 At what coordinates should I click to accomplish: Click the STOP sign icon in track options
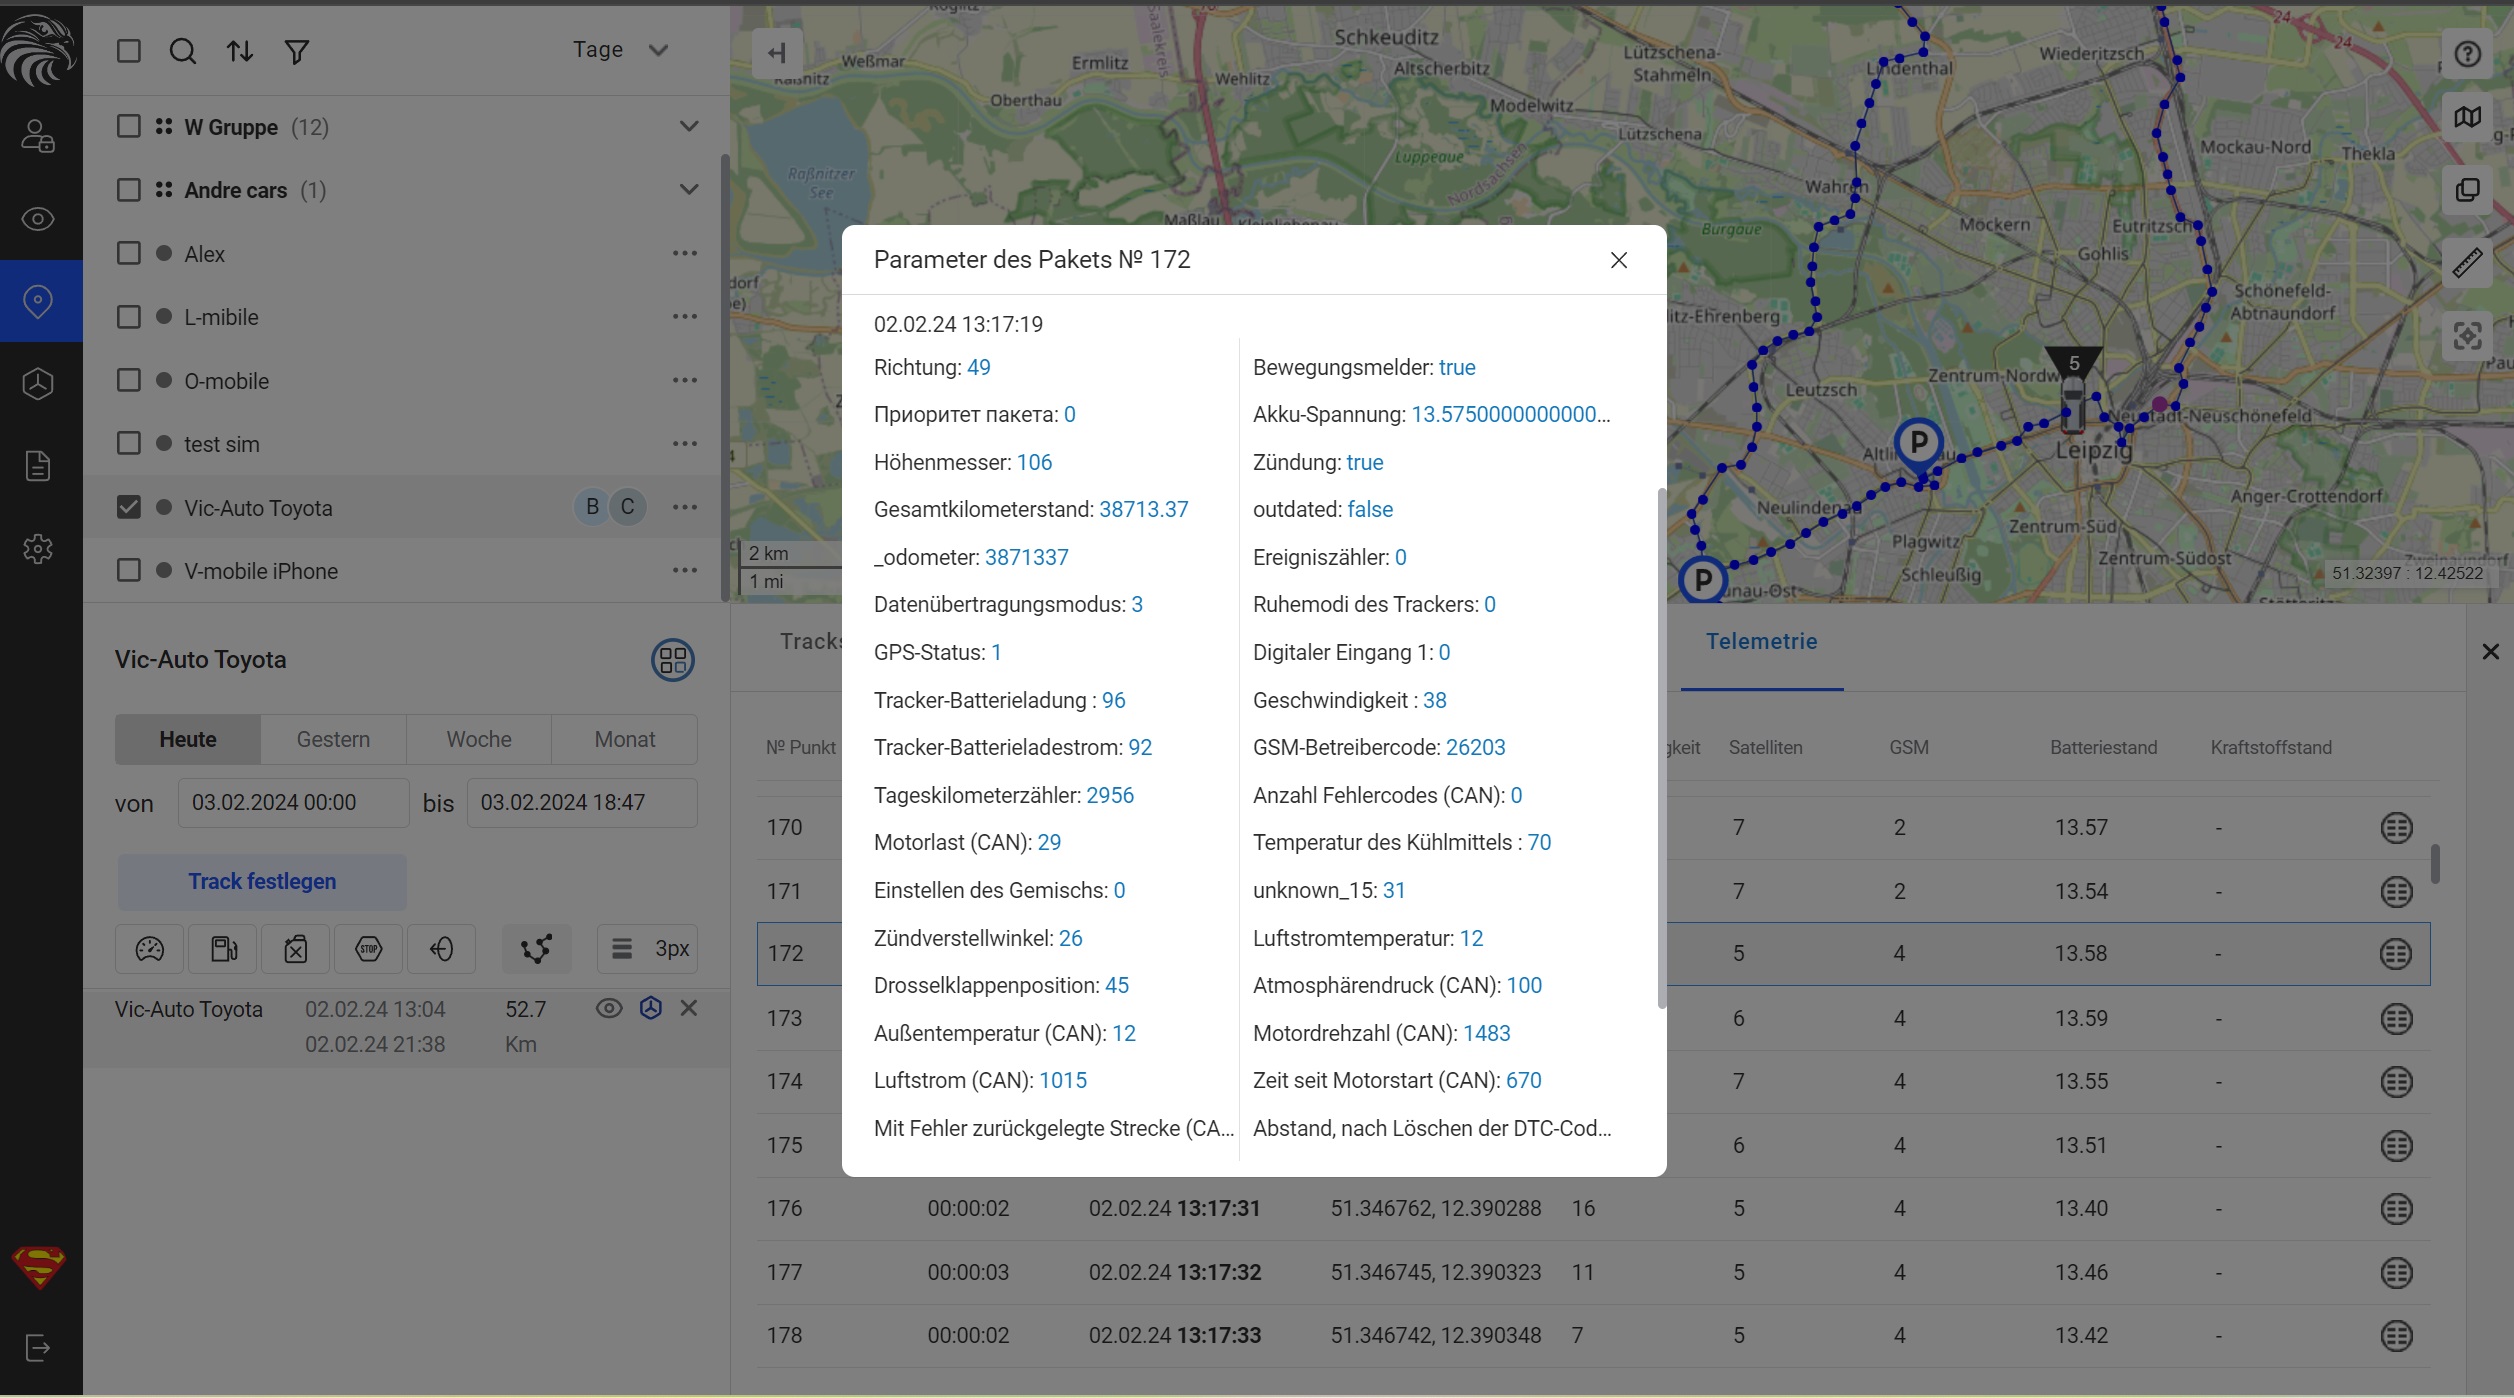(369, 949)
